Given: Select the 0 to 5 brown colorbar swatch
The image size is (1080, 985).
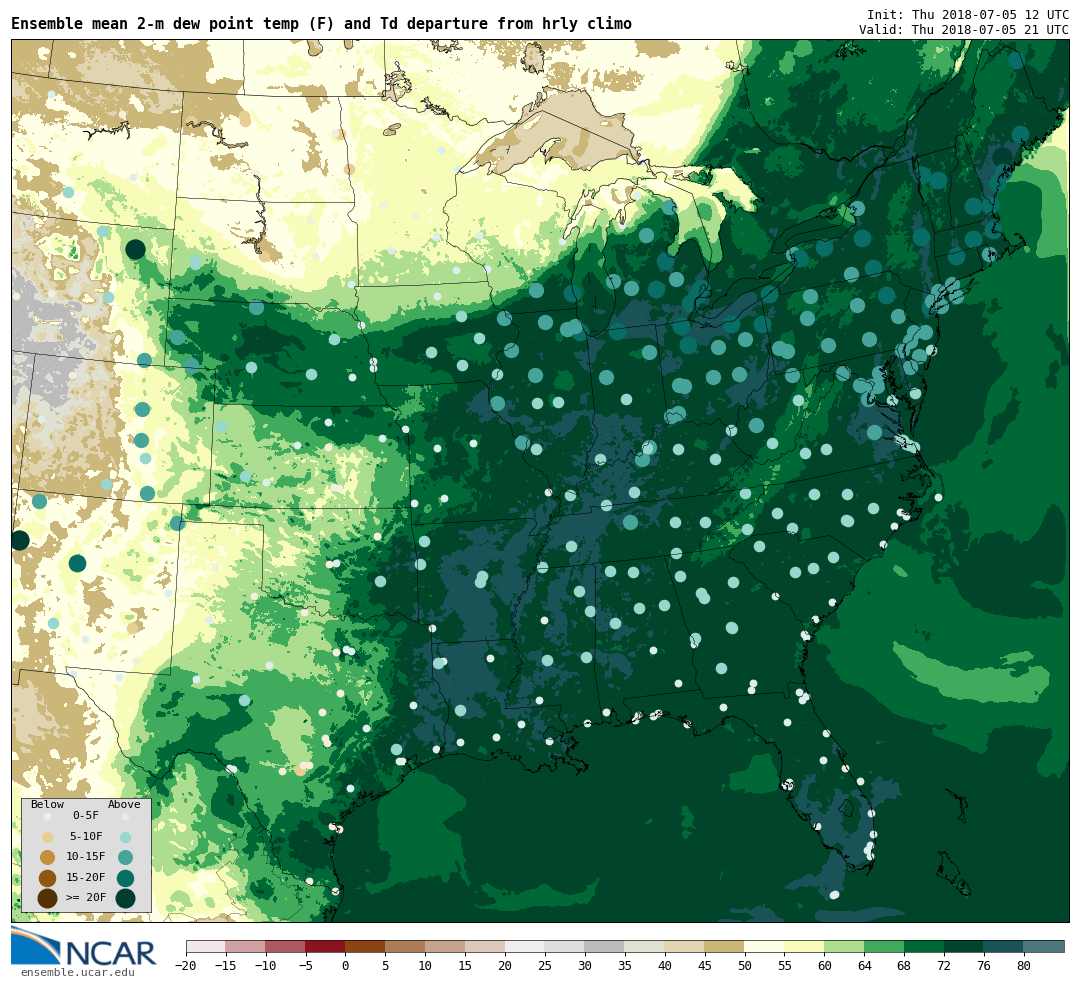Looking at the screenshot, I should (366, 946).
